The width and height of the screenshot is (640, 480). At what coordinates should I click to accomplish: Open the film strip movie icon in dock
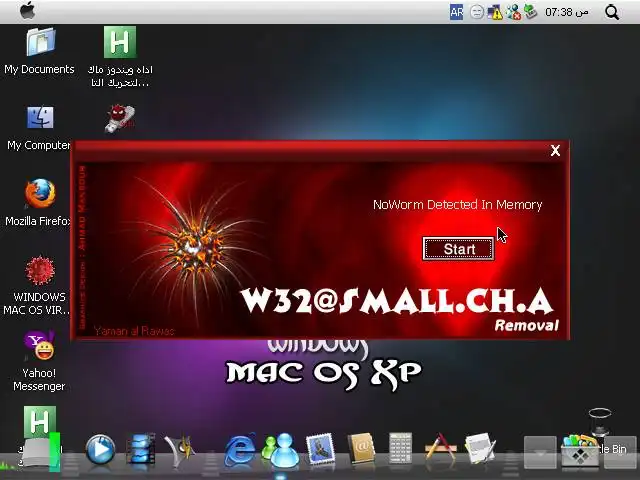[x=141, y=449]
